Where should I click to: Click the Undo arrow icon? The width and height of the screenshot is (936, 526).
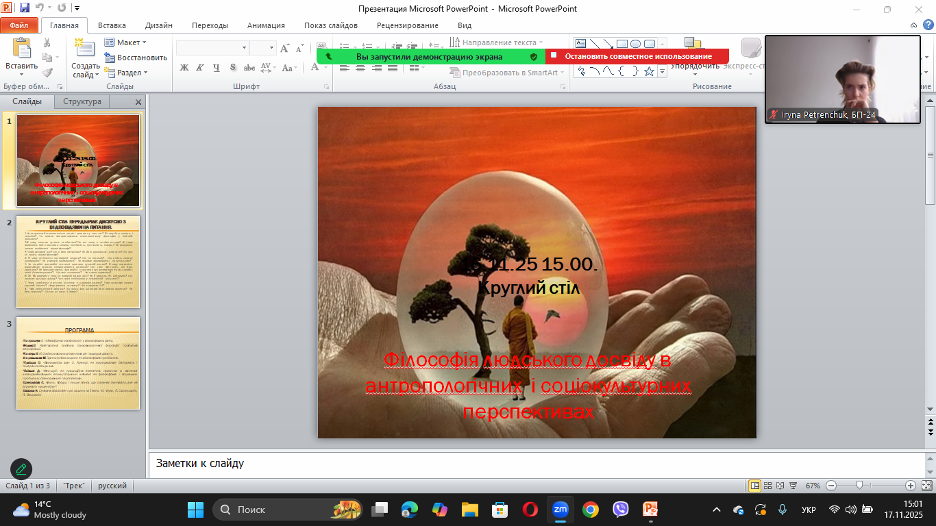(40, 8)
